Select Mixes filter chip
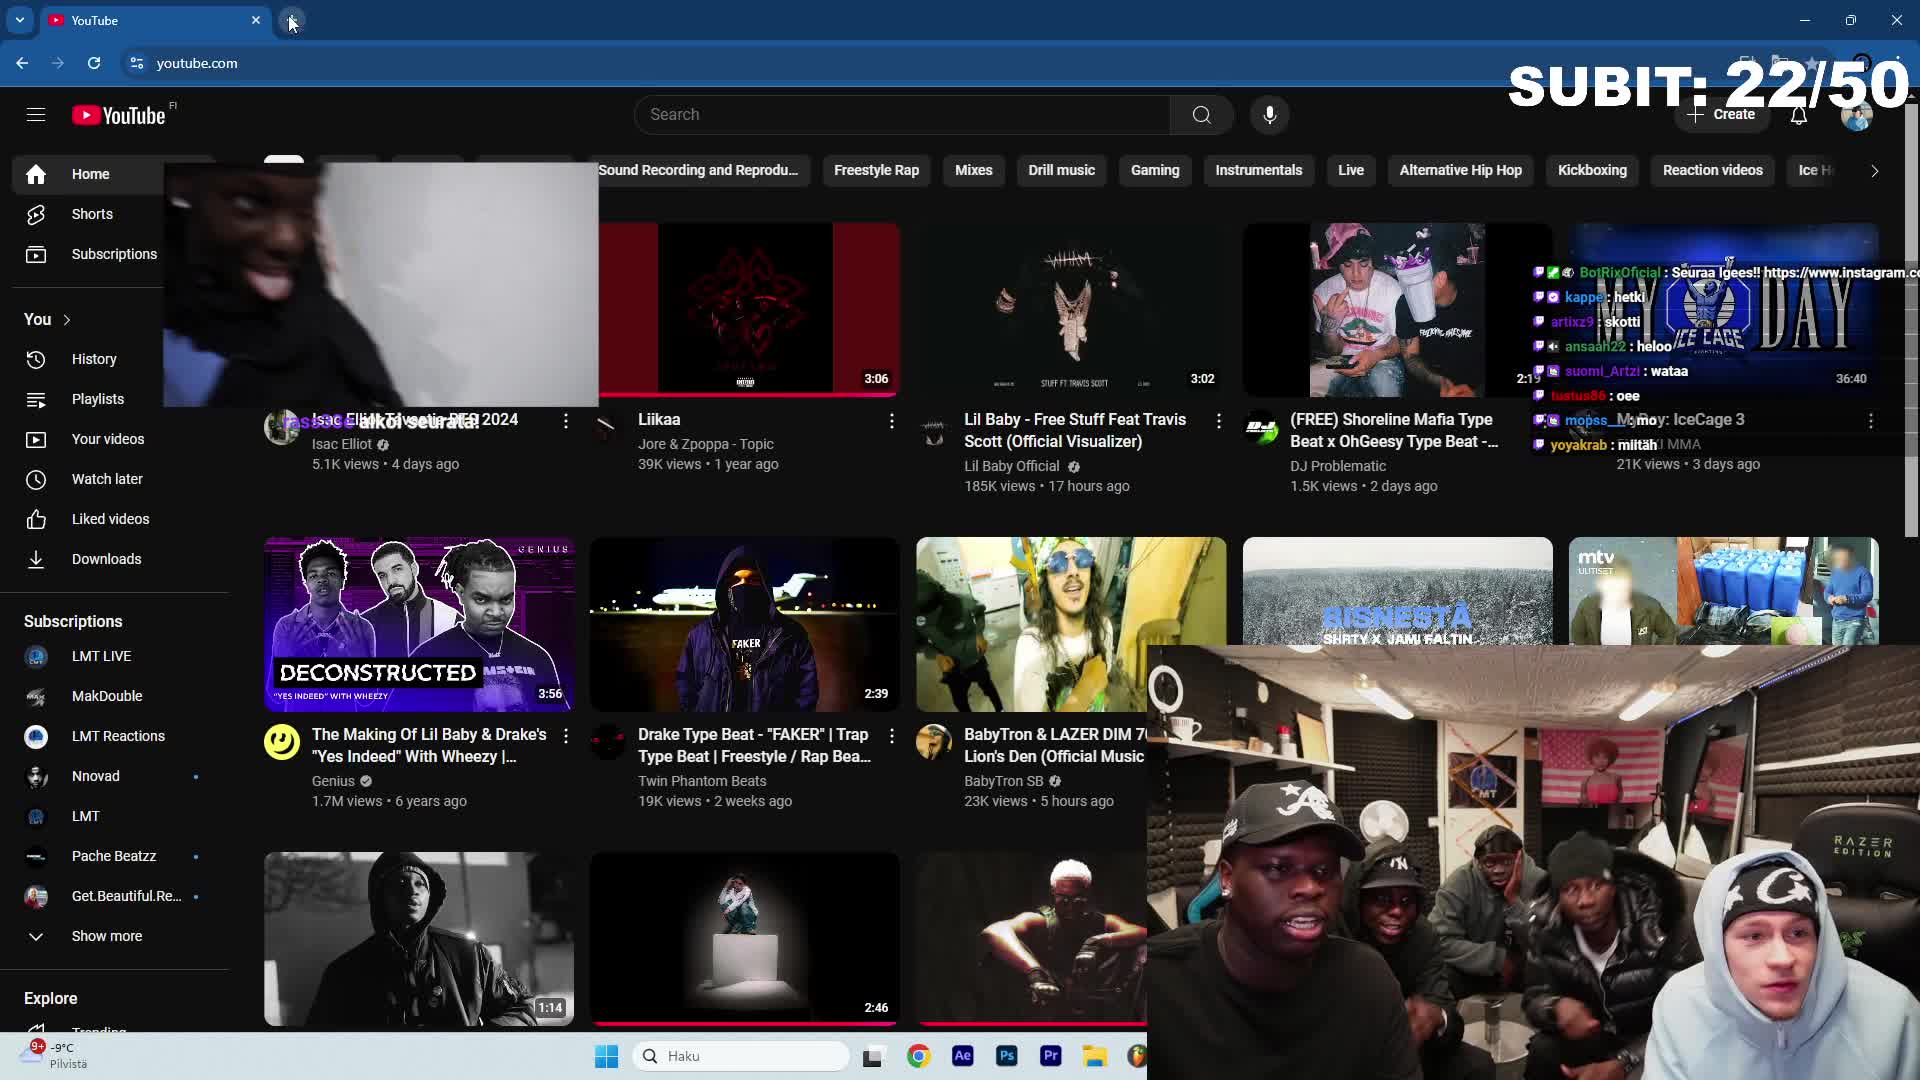The width and height of the screenshot is (1920, 1080). [973, 170]
